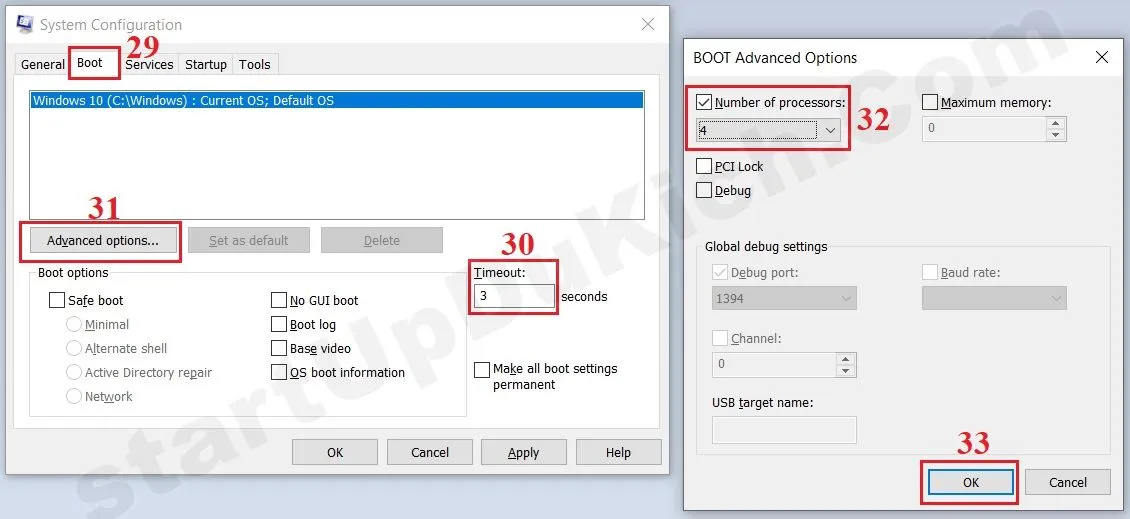Close the System Configuration window
1130x519 pixels.
(x=648, y=24)
